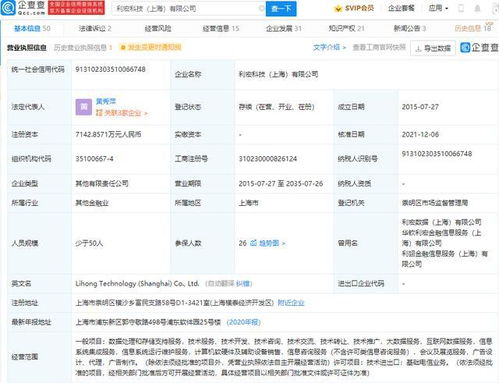Click the SVIP crown icon
This screenshot has width=499, height=383.
coord(338,9)
